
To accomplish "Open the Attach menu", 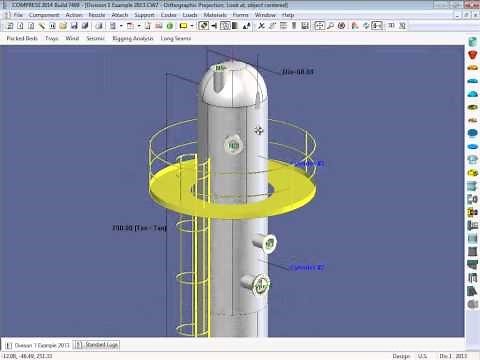I will [120, 15].
